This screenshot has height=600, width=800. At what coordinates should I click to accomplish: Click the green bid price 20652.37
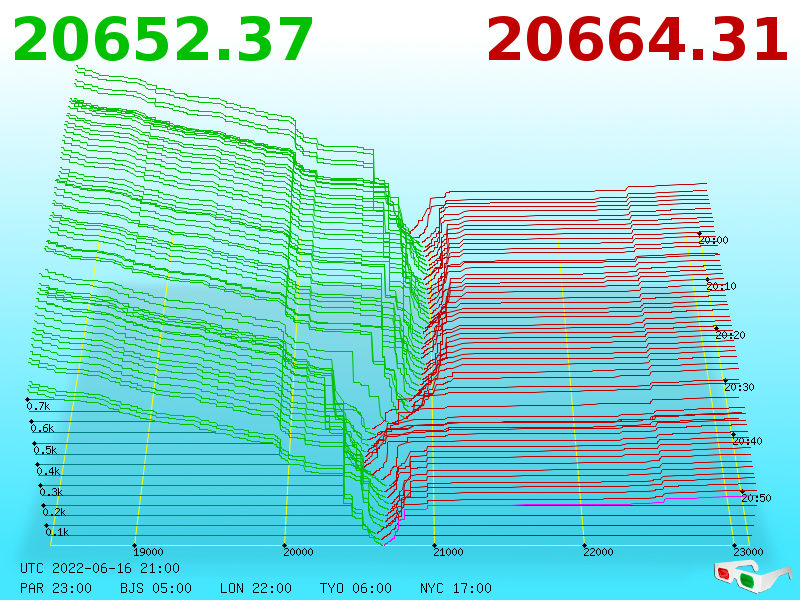(162, 39)
